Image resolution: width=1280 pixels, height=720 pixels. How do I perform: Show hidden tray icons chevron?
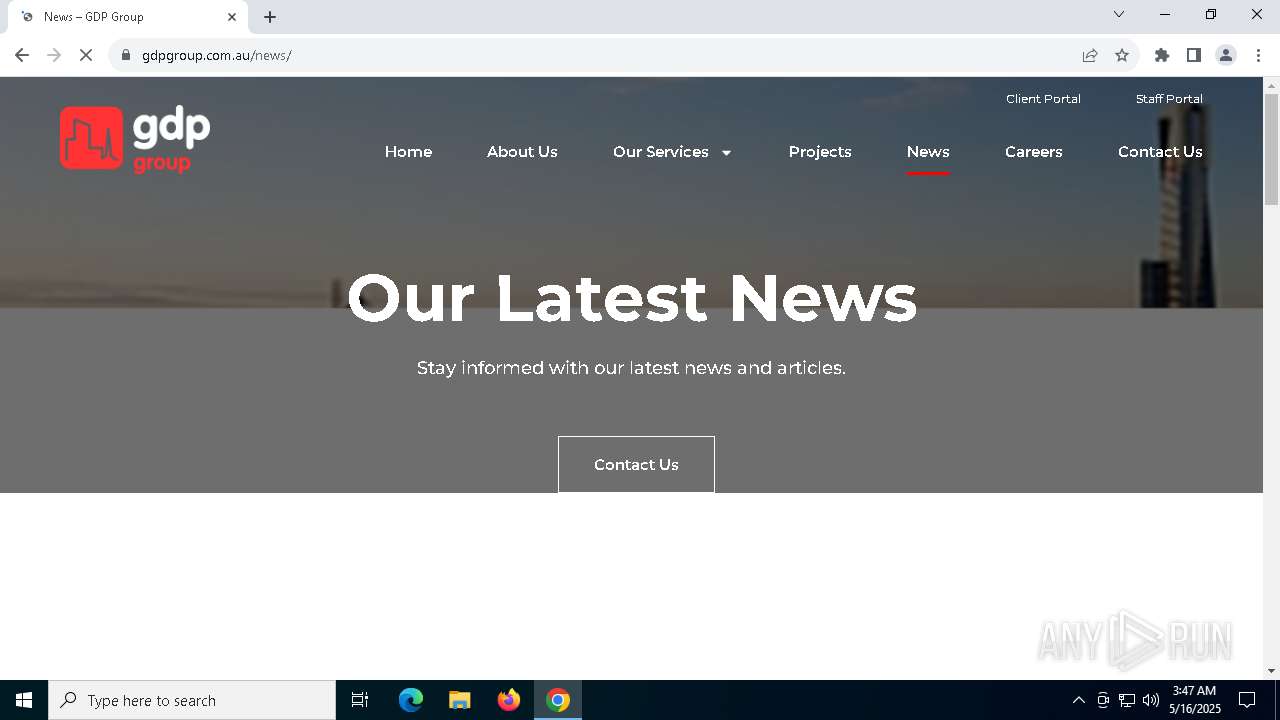pyautogui.click(x=1078, y=700)
